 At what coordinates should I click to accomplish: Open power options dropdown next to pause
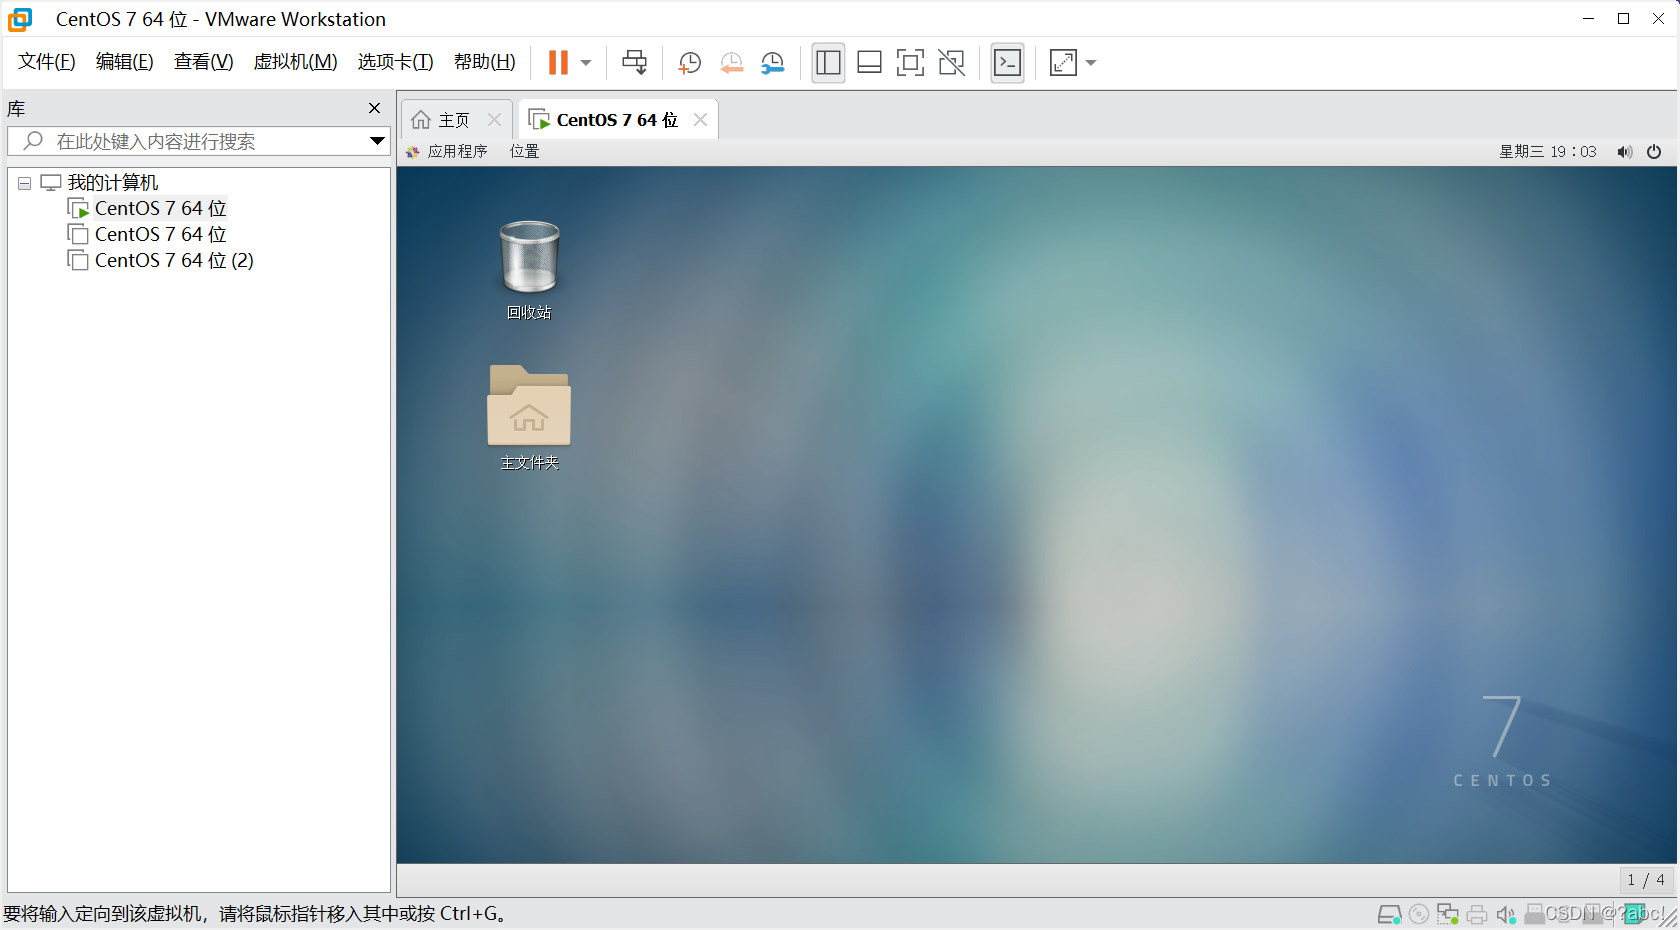pyautogui.click(x=586, y=63)
